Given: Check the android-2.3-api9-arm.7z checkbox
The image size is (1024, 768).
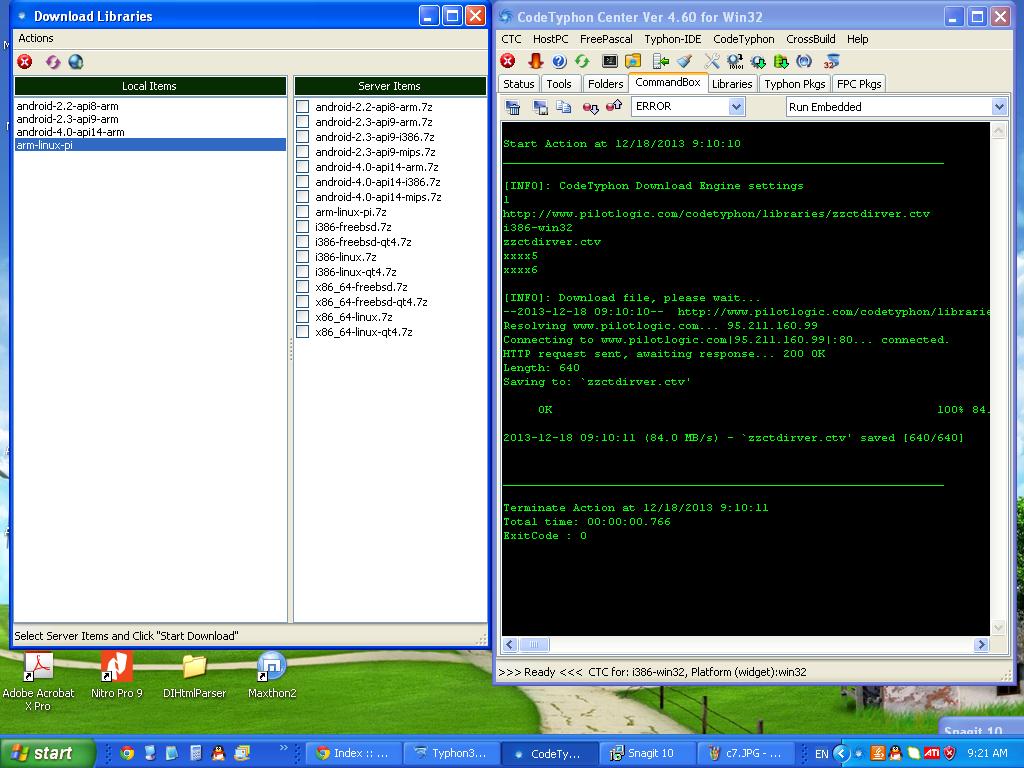Looking at the screenshot, I should (x=302, y=121).
